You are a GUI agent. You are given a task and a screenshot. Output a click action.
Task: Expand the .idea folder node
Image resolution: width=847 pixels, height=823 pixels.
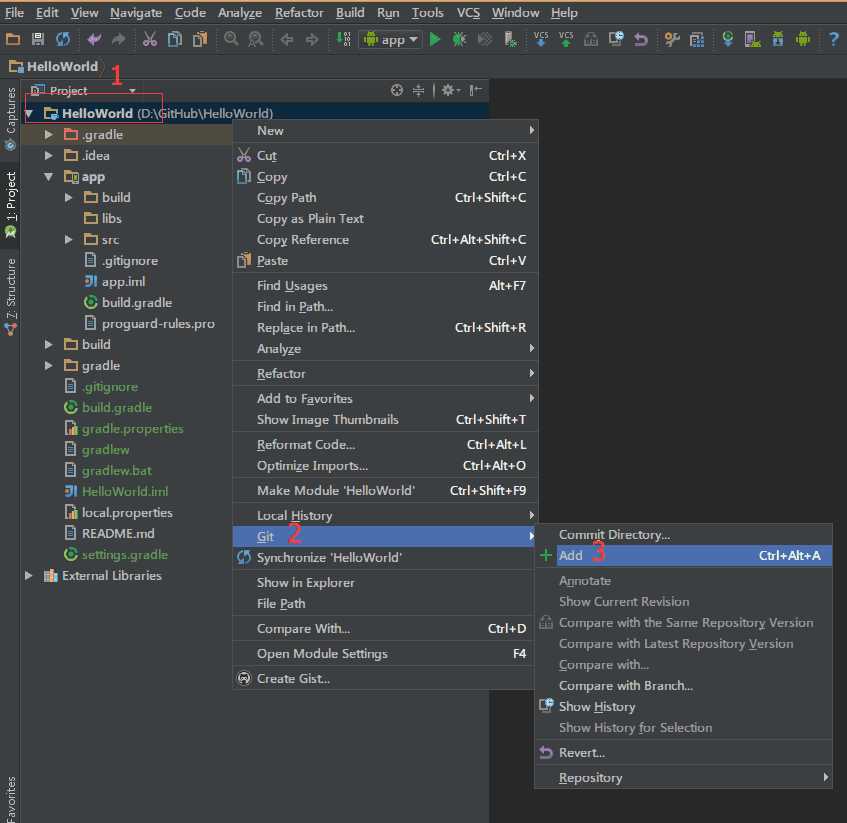click(49, 156)
